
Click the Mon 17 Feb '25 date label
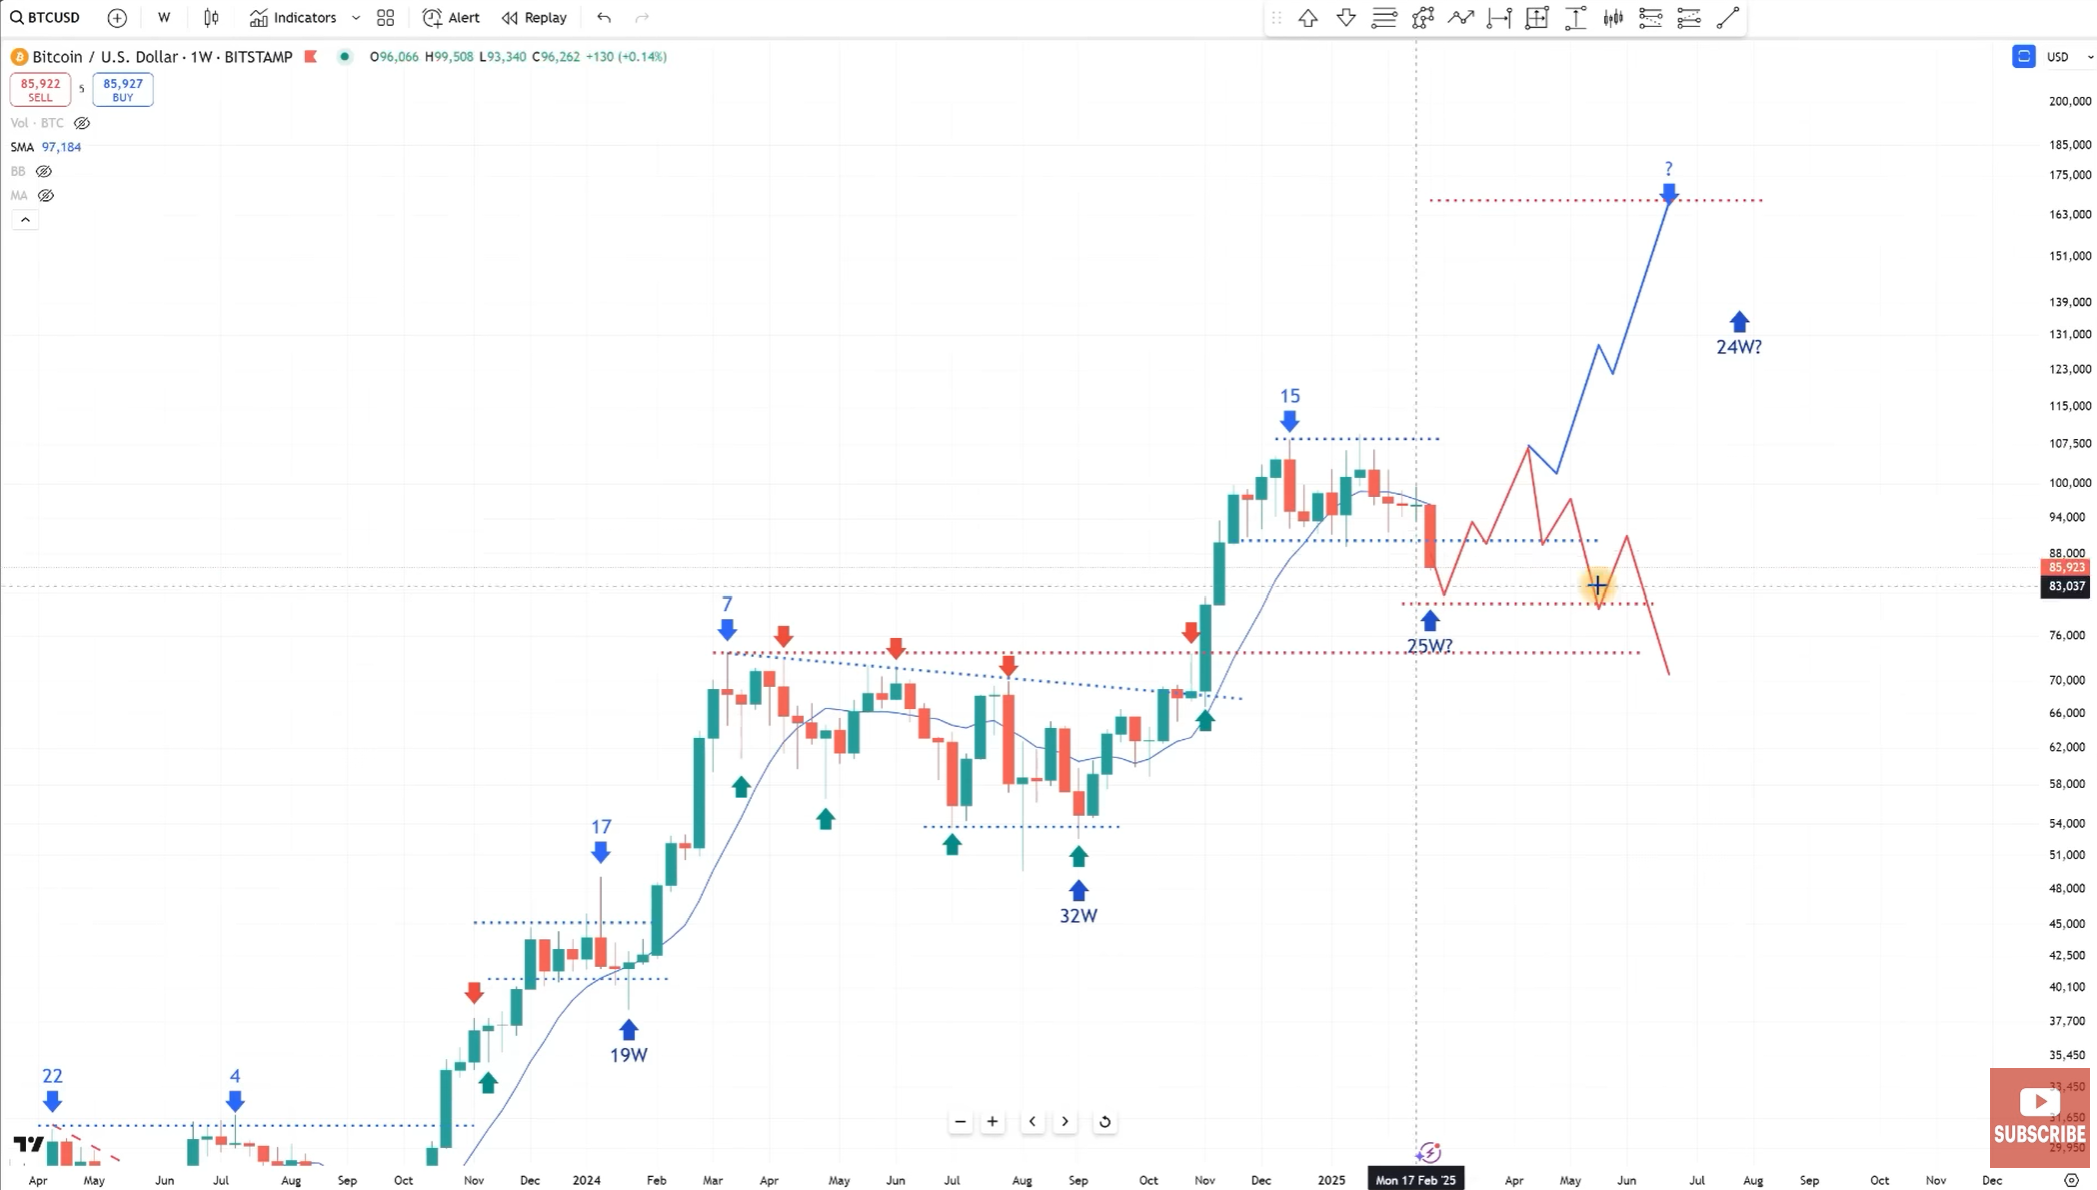click(1416, 1179)
